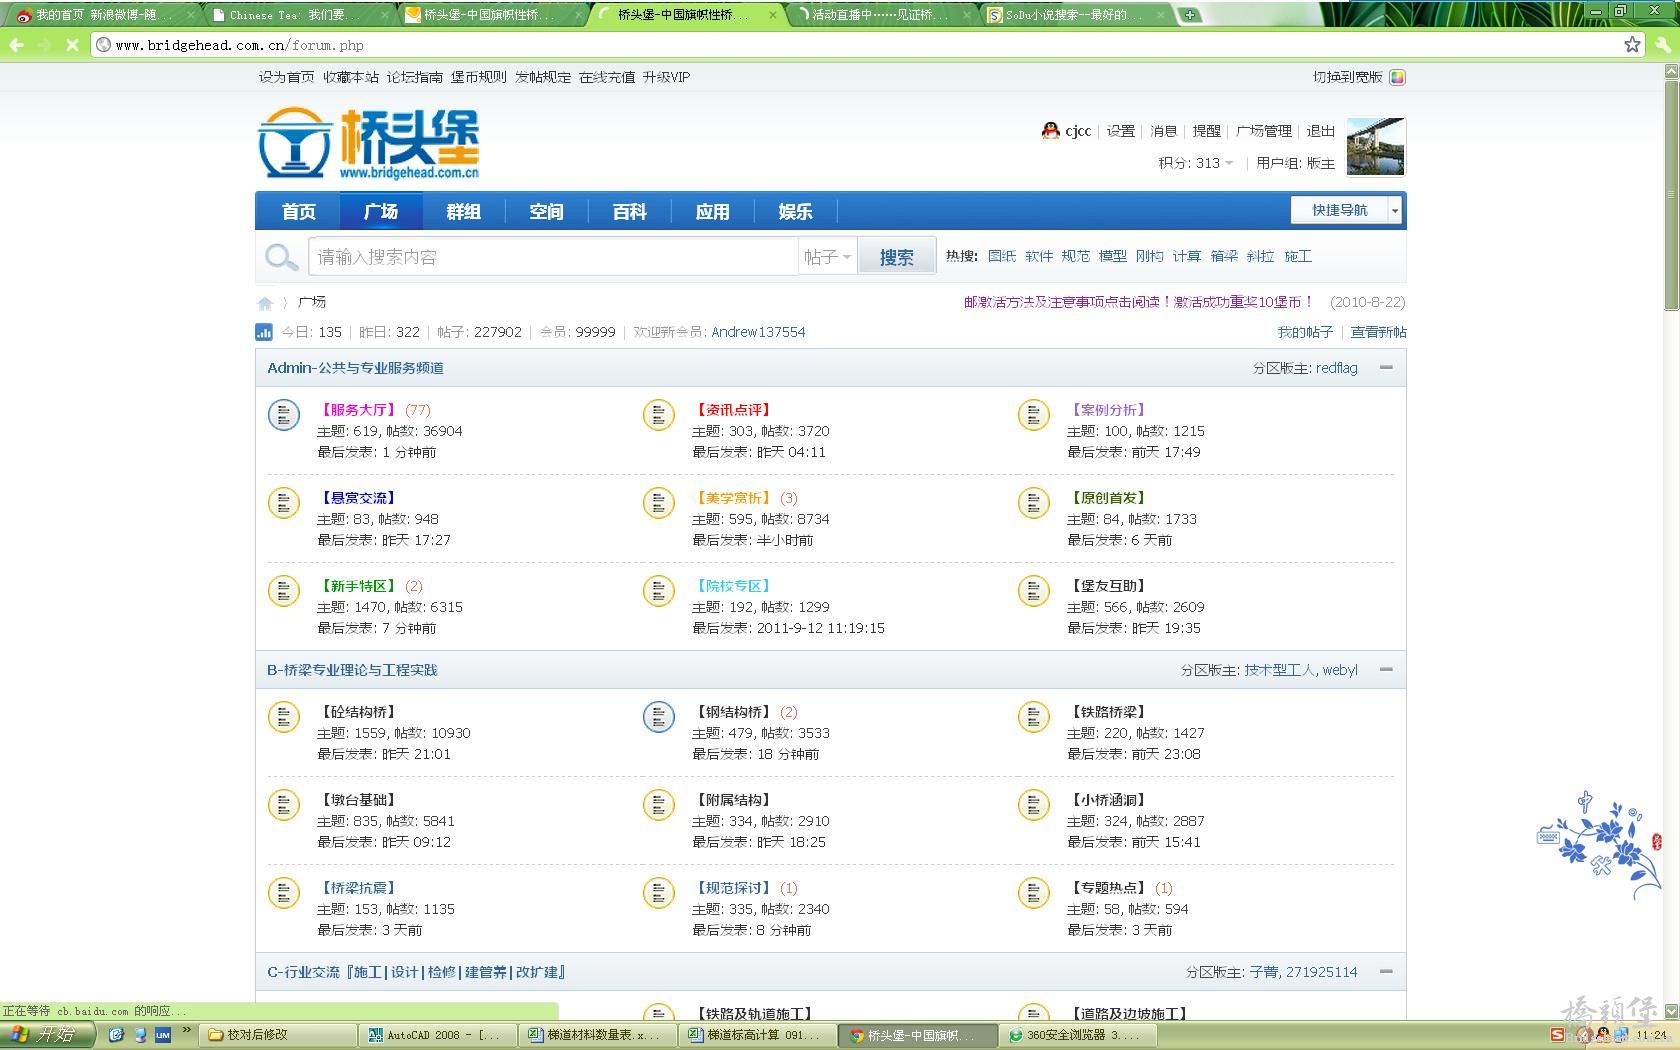
Task: Click the search content input field
Action: point(552,257)
